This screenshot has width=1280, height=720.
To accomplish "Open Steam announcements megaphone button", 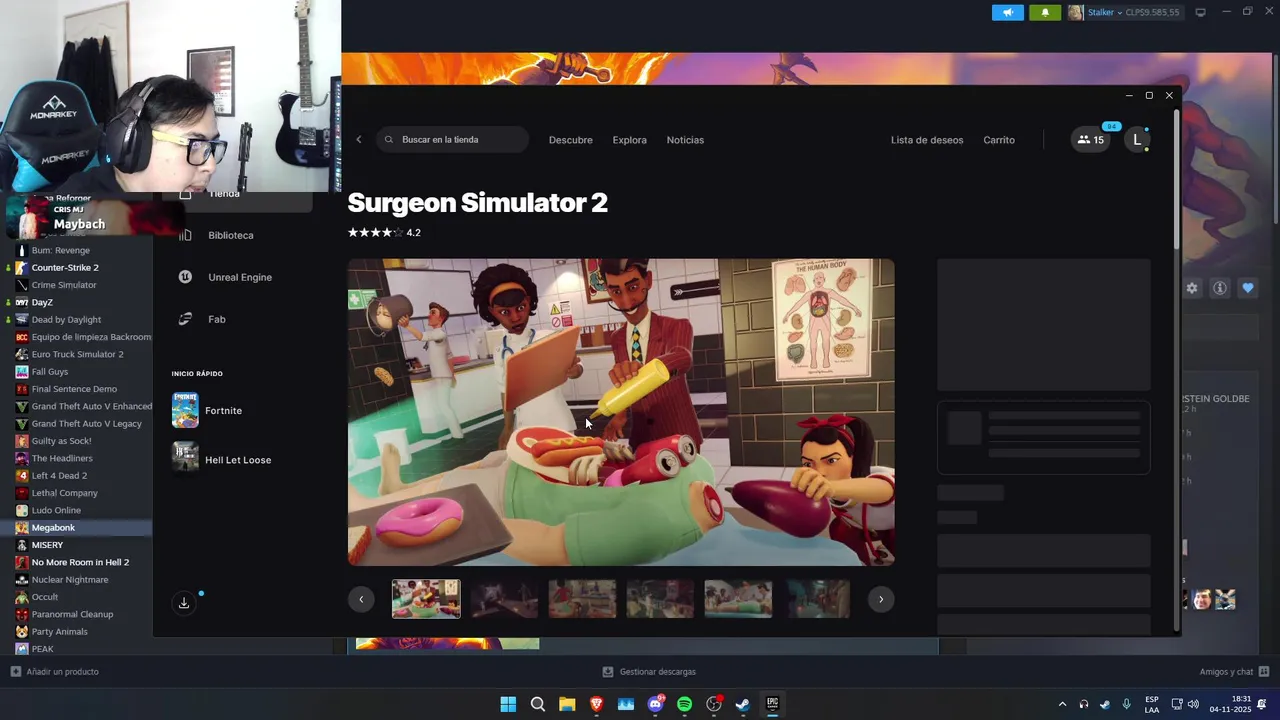I will 1008,12.
